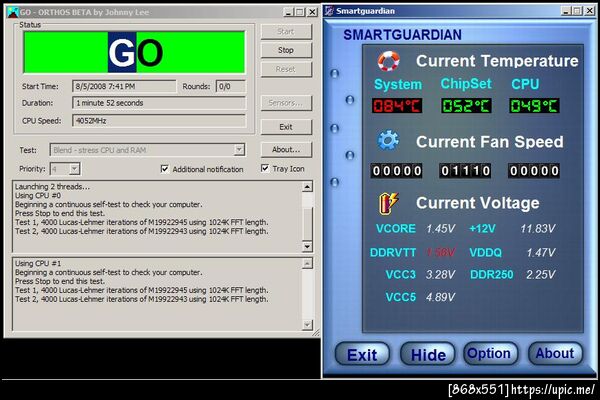The height and width of the screenshot is (400, 600).
Task: Open the Test type dropdown
Action: pos(239,150)
